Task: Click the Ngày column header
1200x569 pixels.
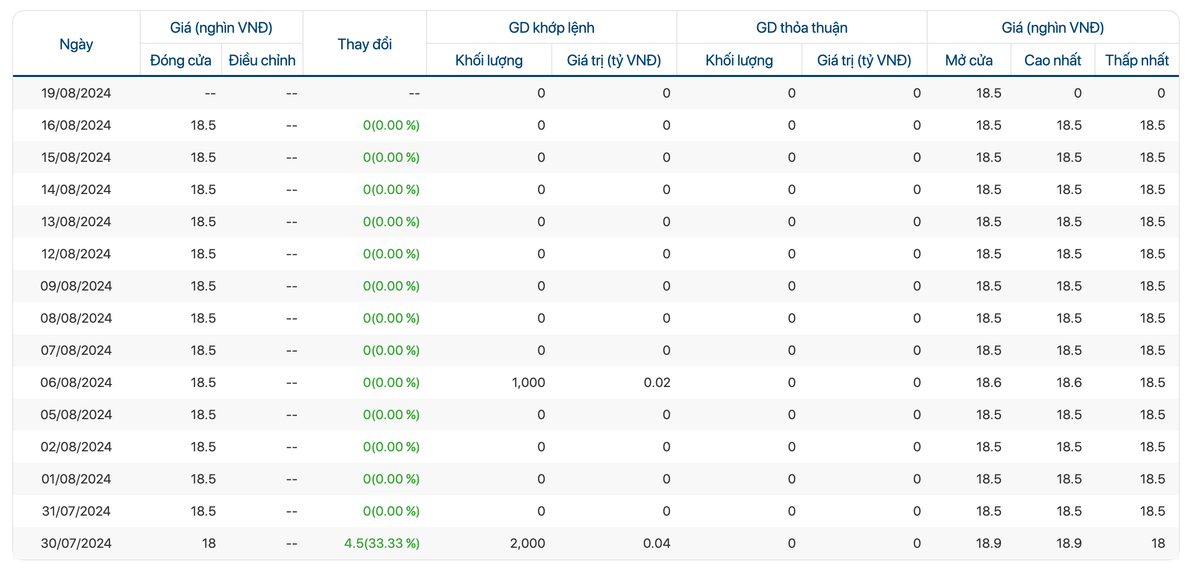Action: [76, 44]
